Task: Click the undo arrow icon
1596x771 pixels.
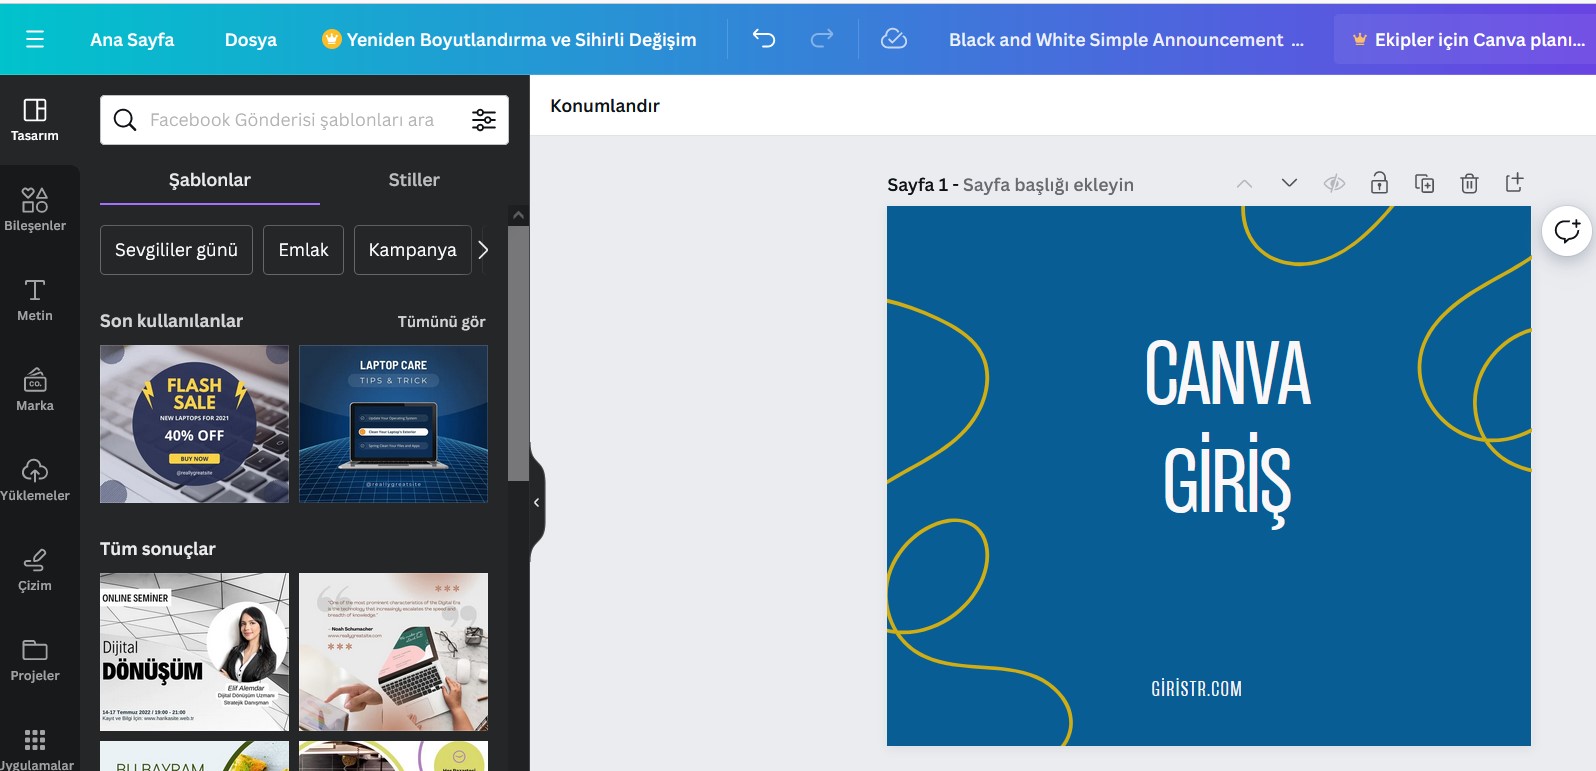Action: pyautogui.click(x=764, y=39)
